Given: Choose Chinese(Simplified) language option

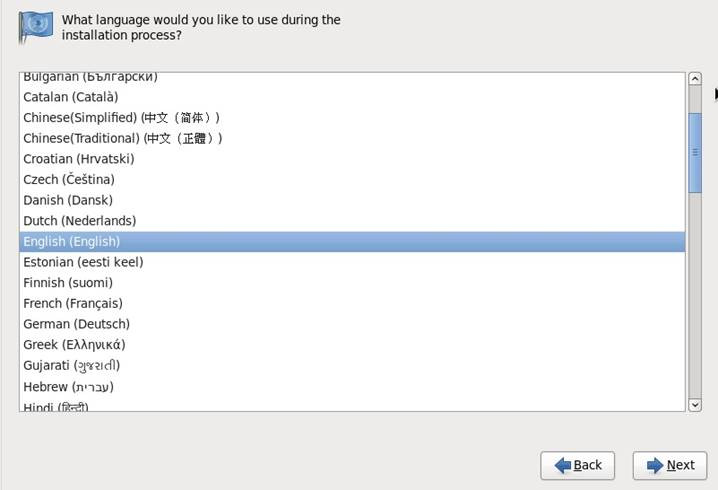Looking at the screenshot, I should [121, 118].
